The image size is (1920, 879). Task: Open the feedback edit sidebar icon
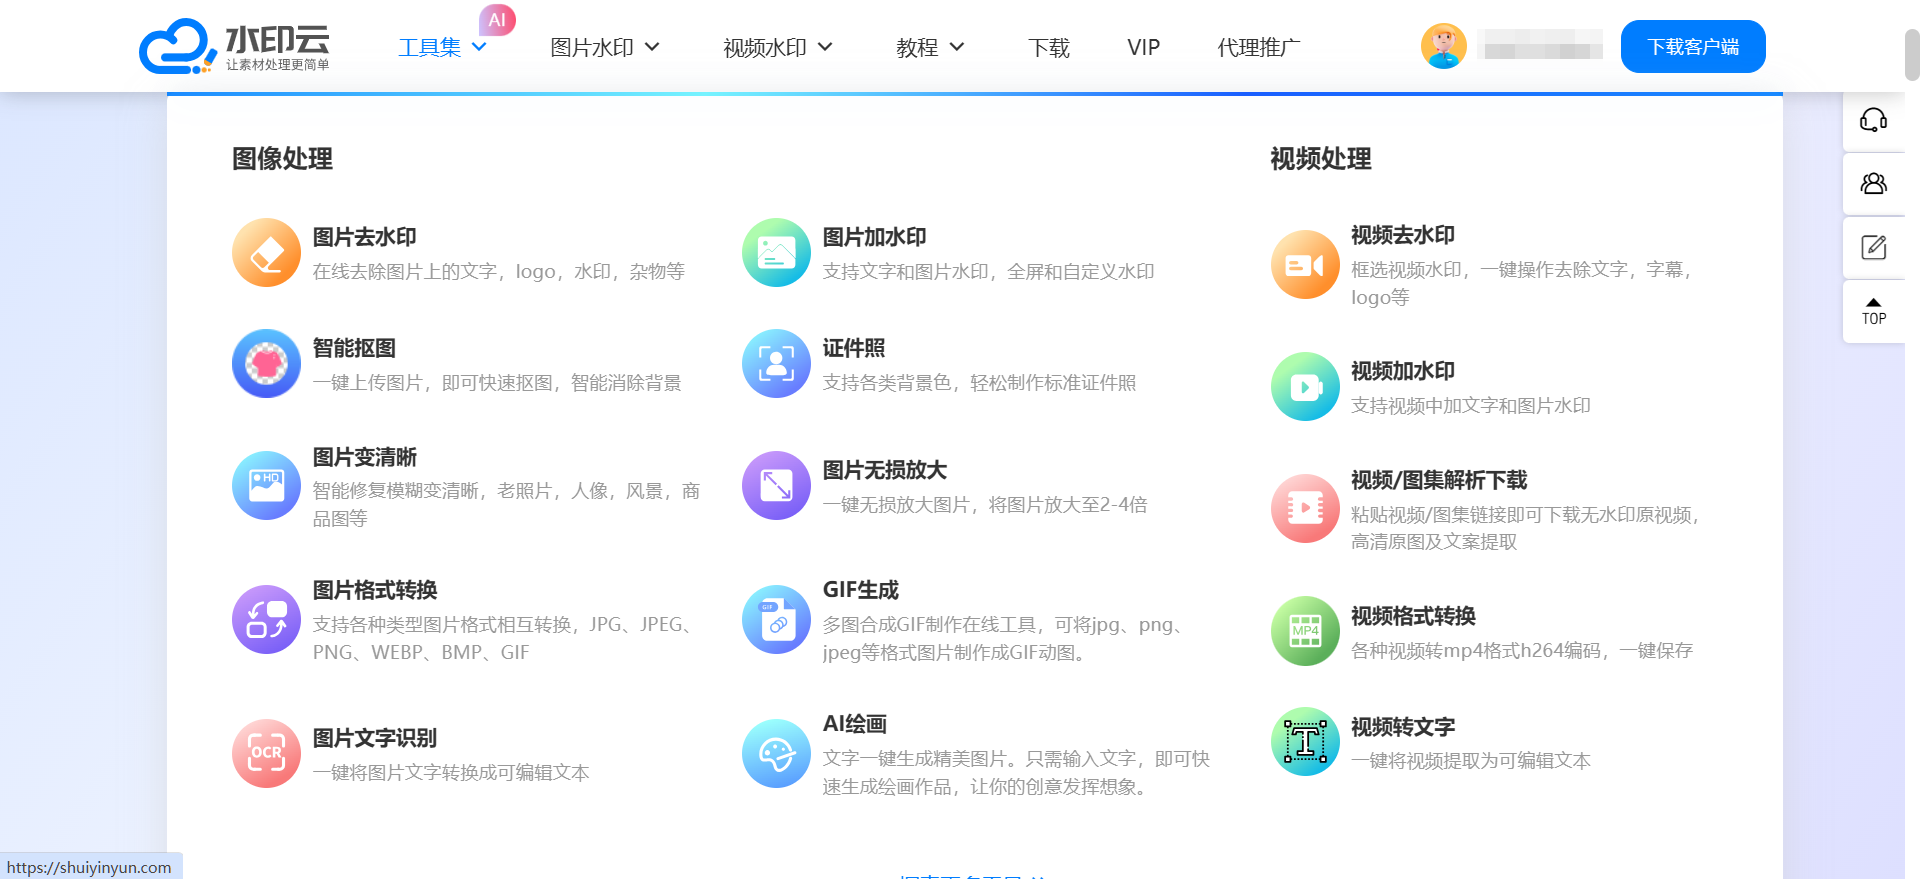point(1873,247)
